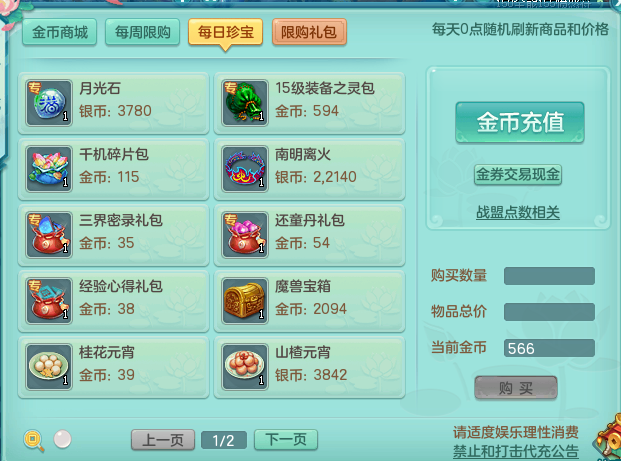Open the 限购礼包 tab
621x461 pixels.
pyautogui.click(x=309, y=32)
